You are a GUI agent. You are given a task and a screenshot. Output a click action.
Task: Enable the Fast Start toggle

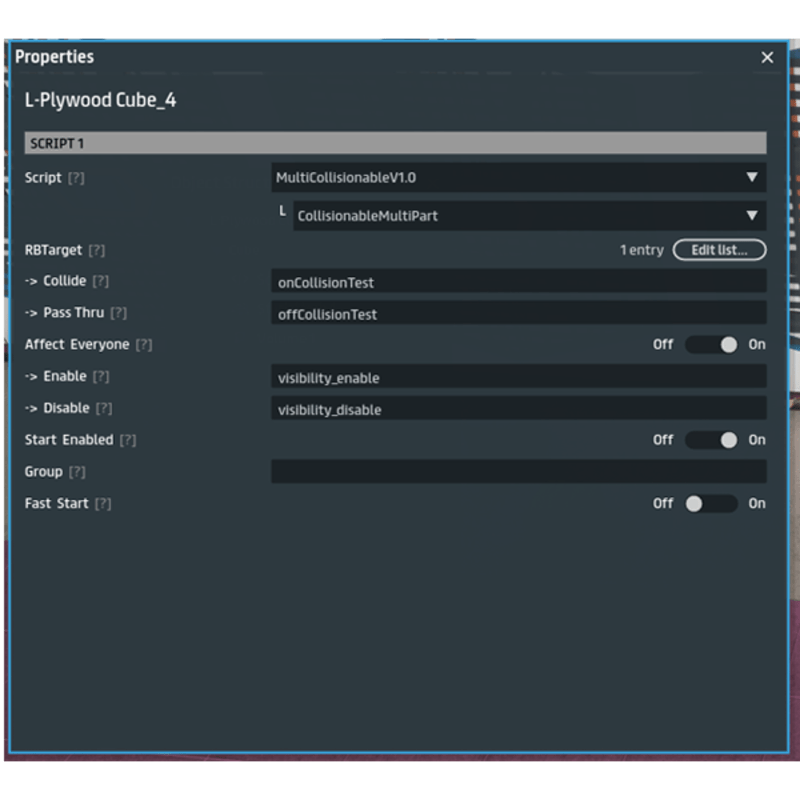pyautogui.click(x=711, y=504)
